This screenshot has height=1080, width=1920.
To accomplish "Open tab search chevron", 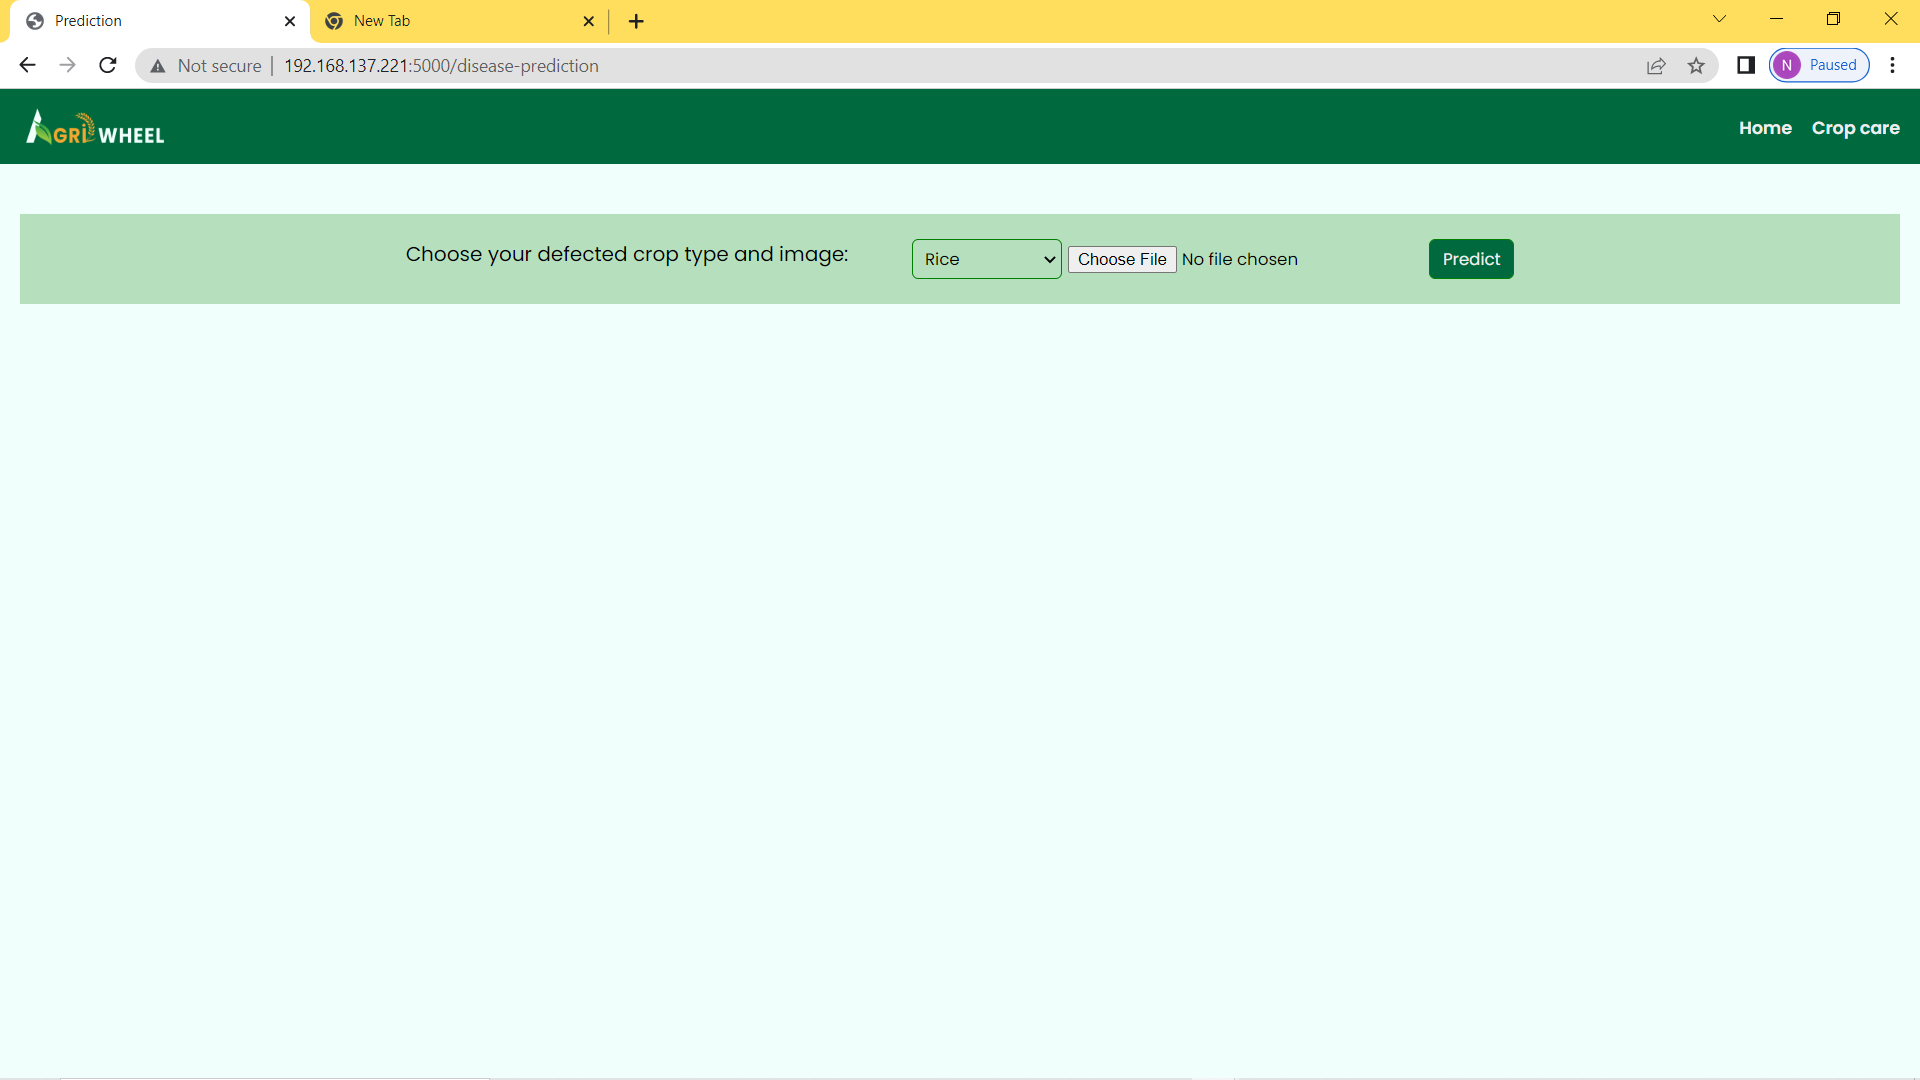I will tap(1720, 19).
